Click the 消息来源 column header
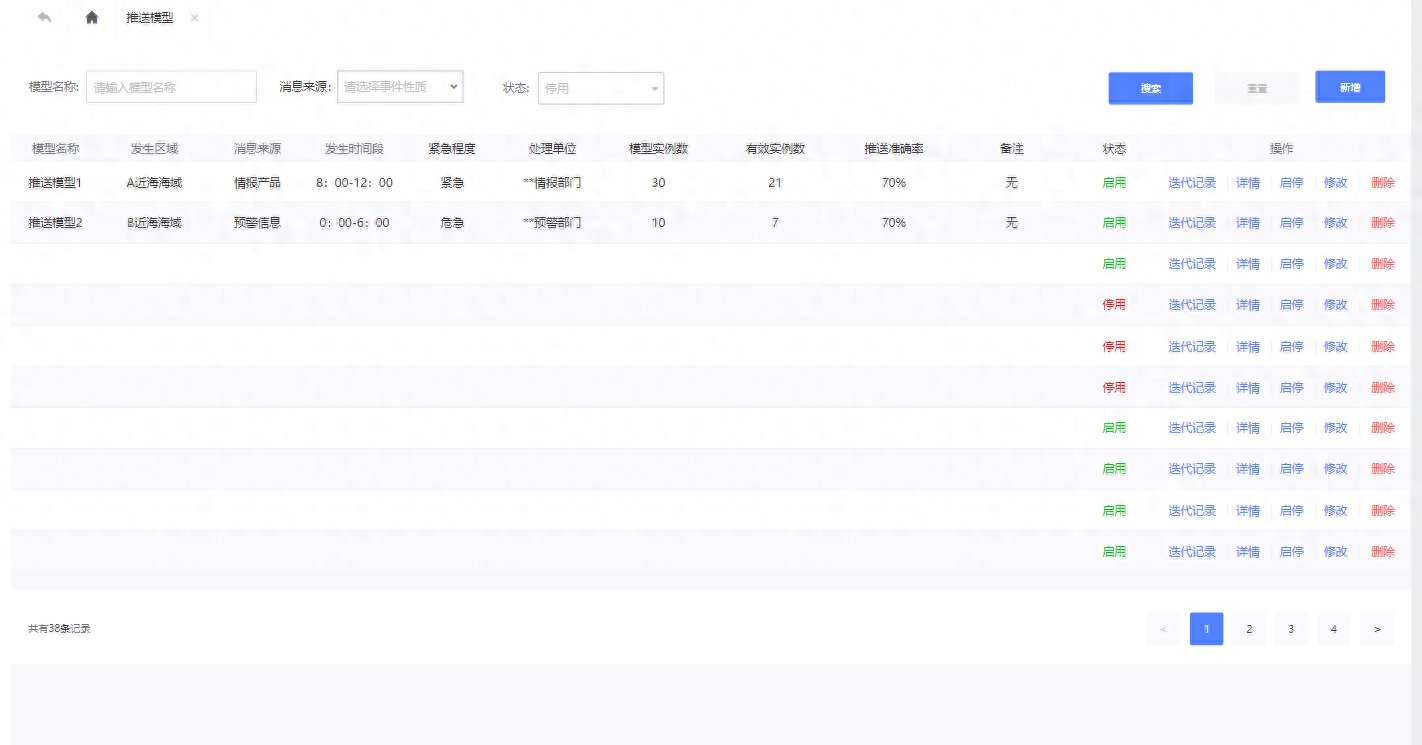 257,149
